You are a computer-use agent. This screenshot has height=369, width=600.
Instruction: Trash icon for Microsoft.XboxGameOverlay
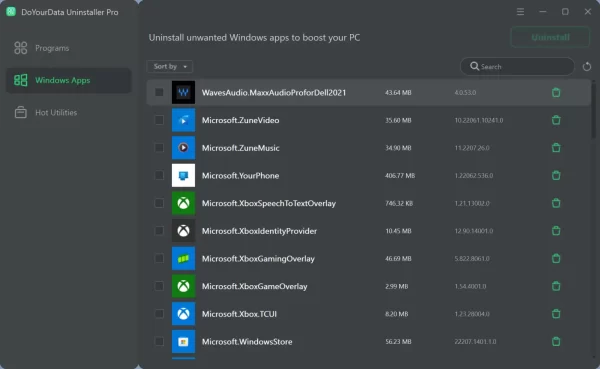click(556, 286)
